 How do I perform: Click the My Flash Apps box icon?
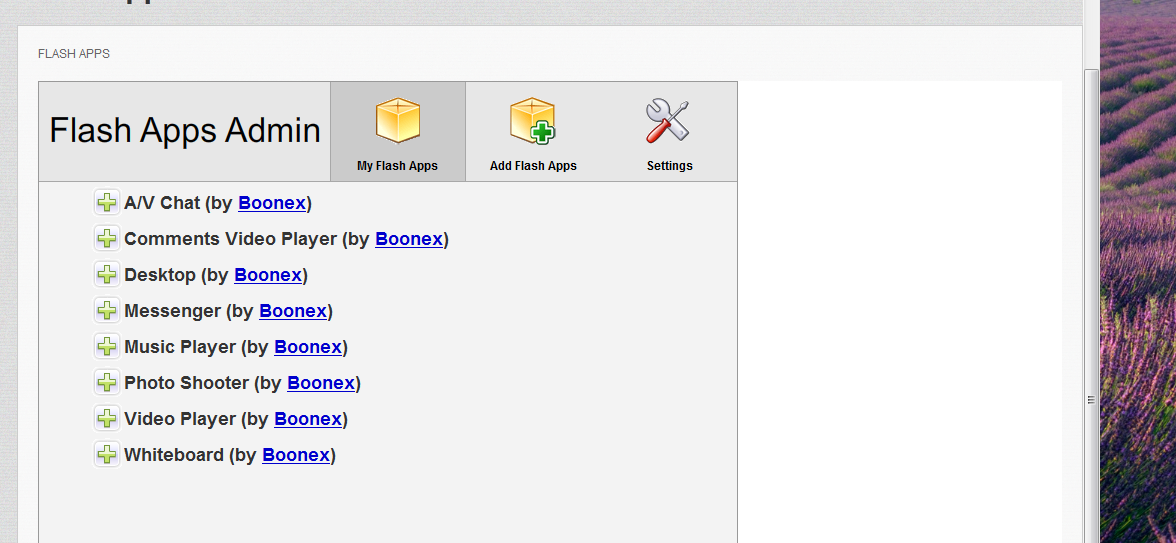pos(397,121)
